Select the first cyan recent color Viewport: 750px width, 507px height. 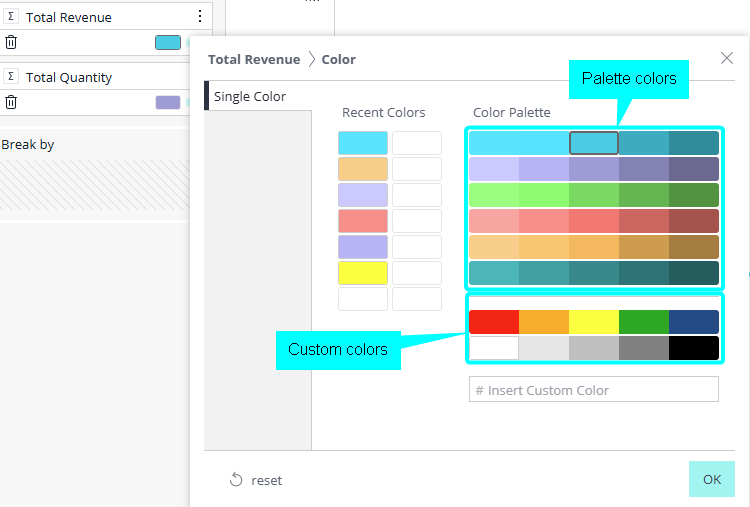point(363,143)
